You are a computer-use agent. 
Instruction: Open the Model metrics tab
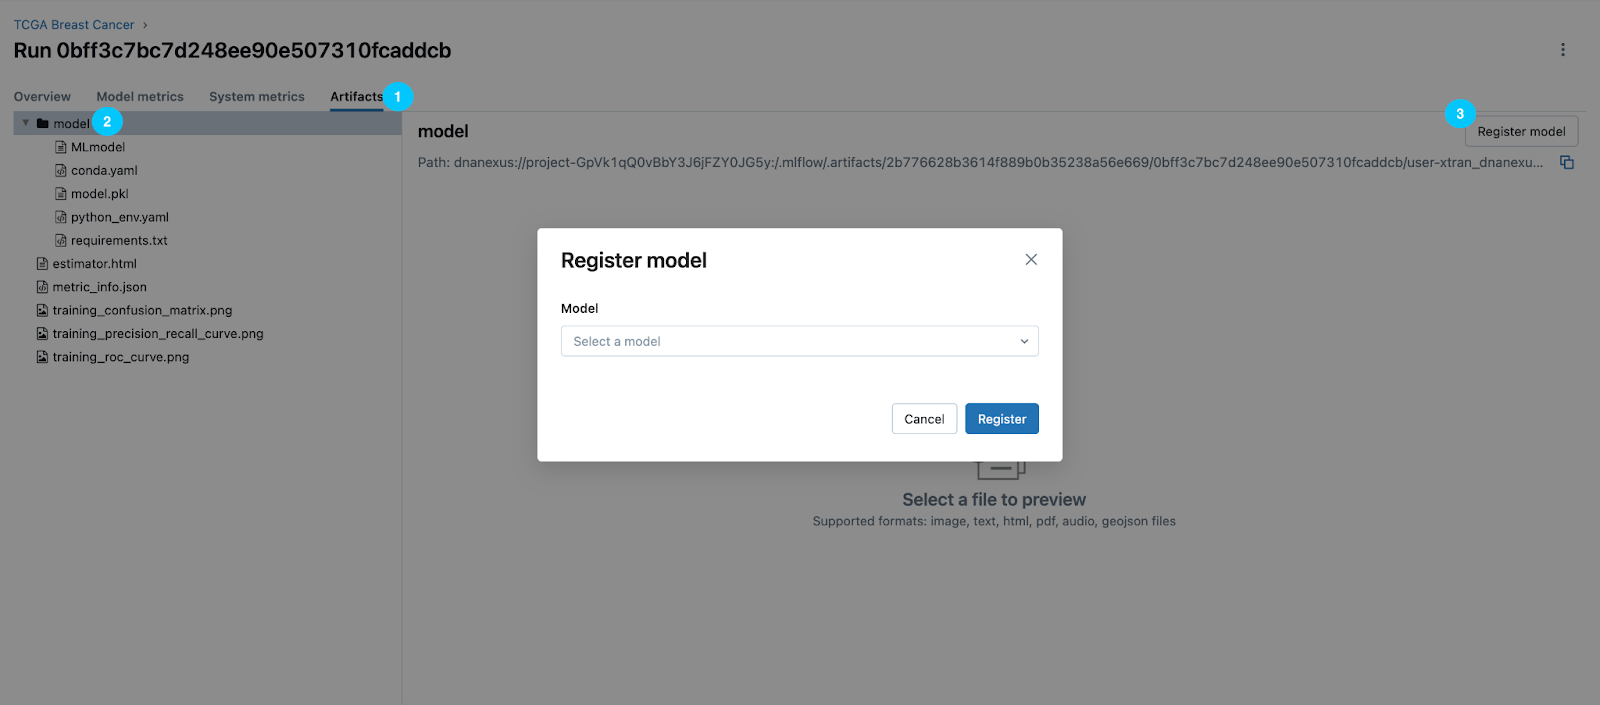pyautogui.click(x=140, y=97)
